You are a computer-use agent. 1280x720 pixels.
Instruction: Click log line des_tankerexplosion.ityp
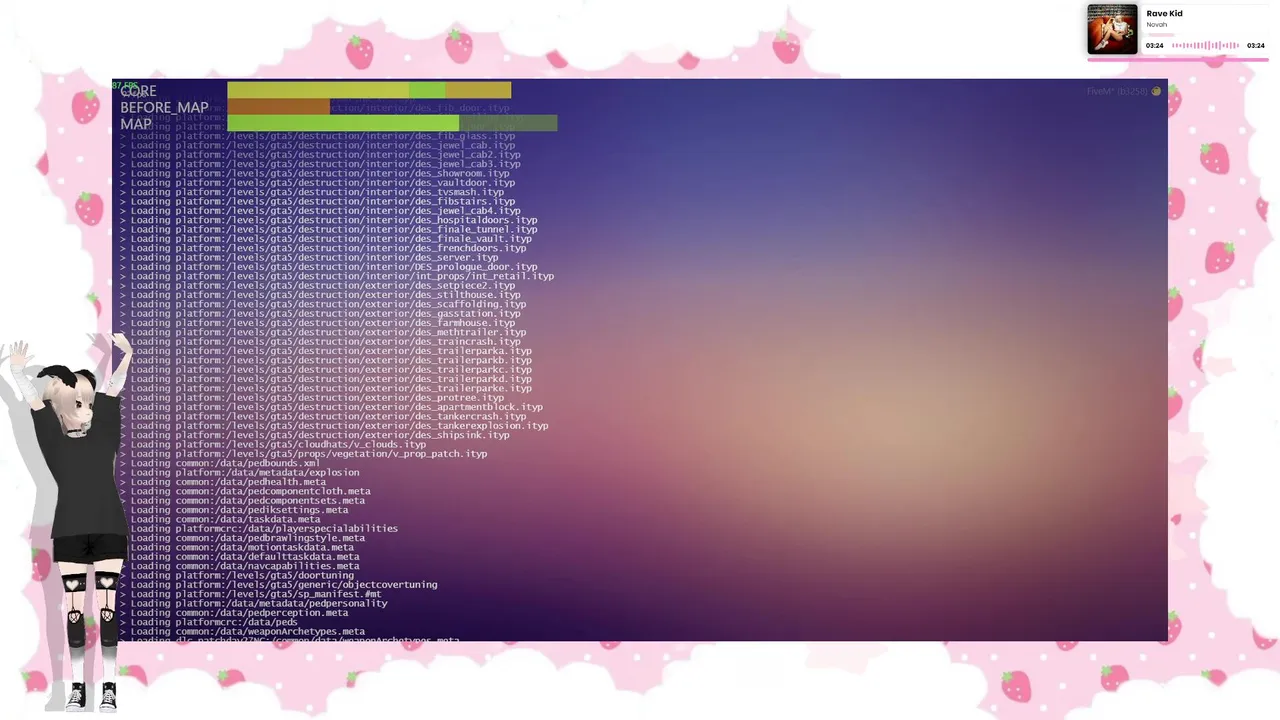tap(334, 425)
